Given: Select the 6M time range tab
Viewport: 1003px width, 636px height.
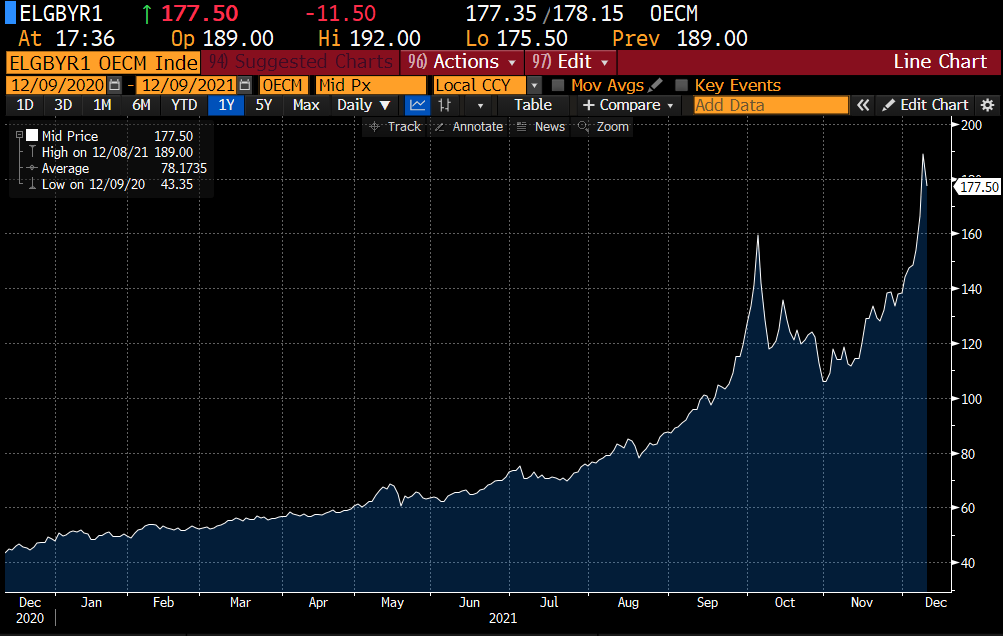Looking at the screenshot, I should (141, 105).
